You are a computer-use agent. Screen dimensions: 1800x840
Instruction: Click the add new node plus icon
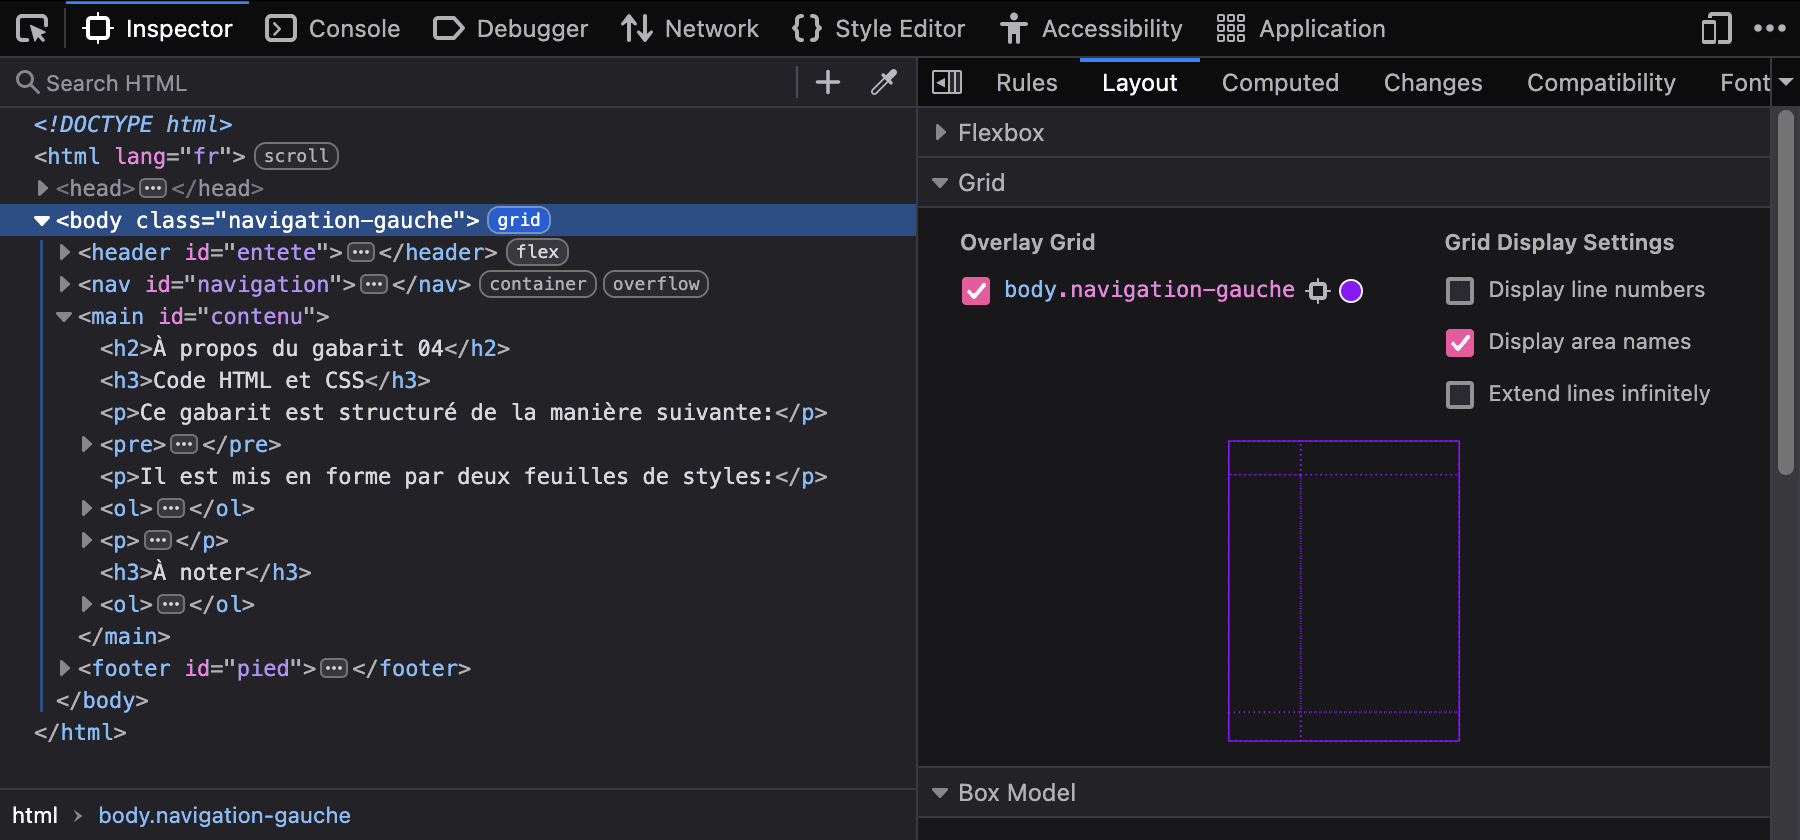coord(828,82)
